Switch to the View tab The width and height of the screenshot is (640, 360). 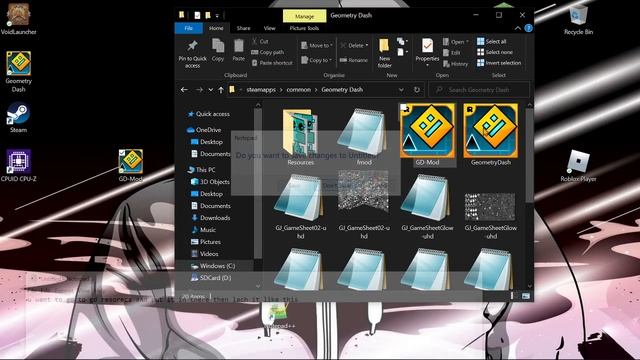[x=269, y=28]
